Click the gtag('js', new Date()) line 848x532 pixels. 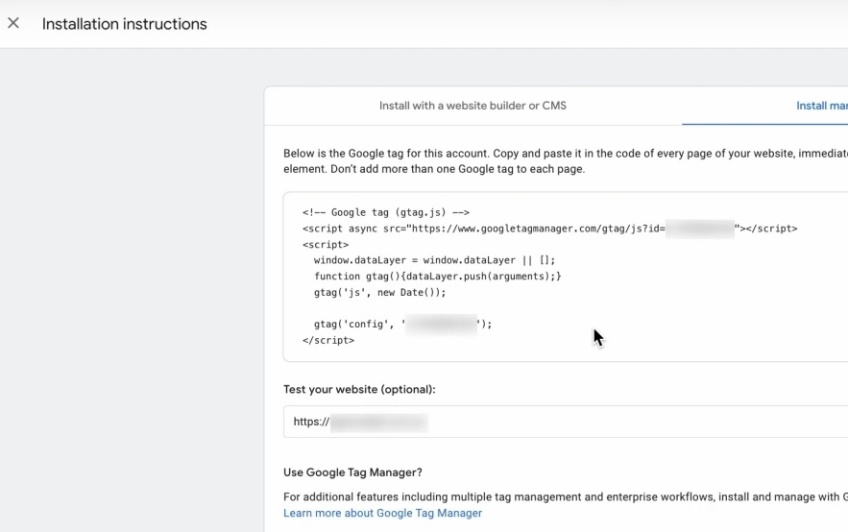(x=379, y=292)
